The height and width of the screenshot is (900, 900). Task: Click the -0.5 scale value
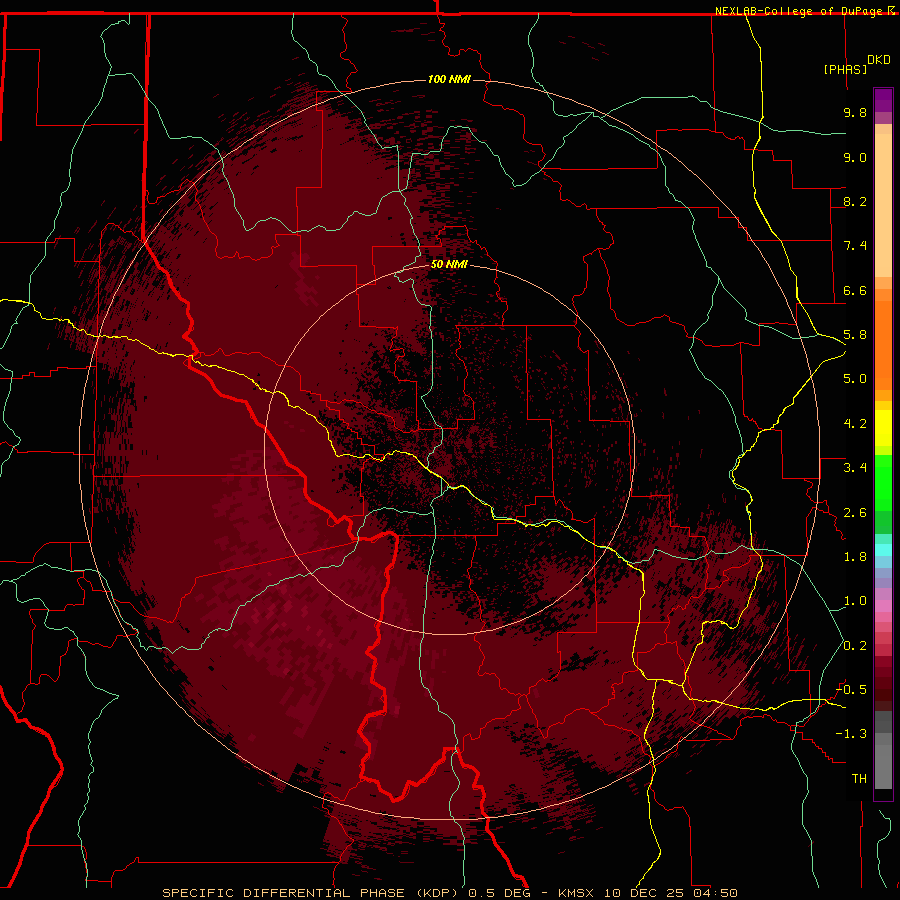(x=851, y=690)
